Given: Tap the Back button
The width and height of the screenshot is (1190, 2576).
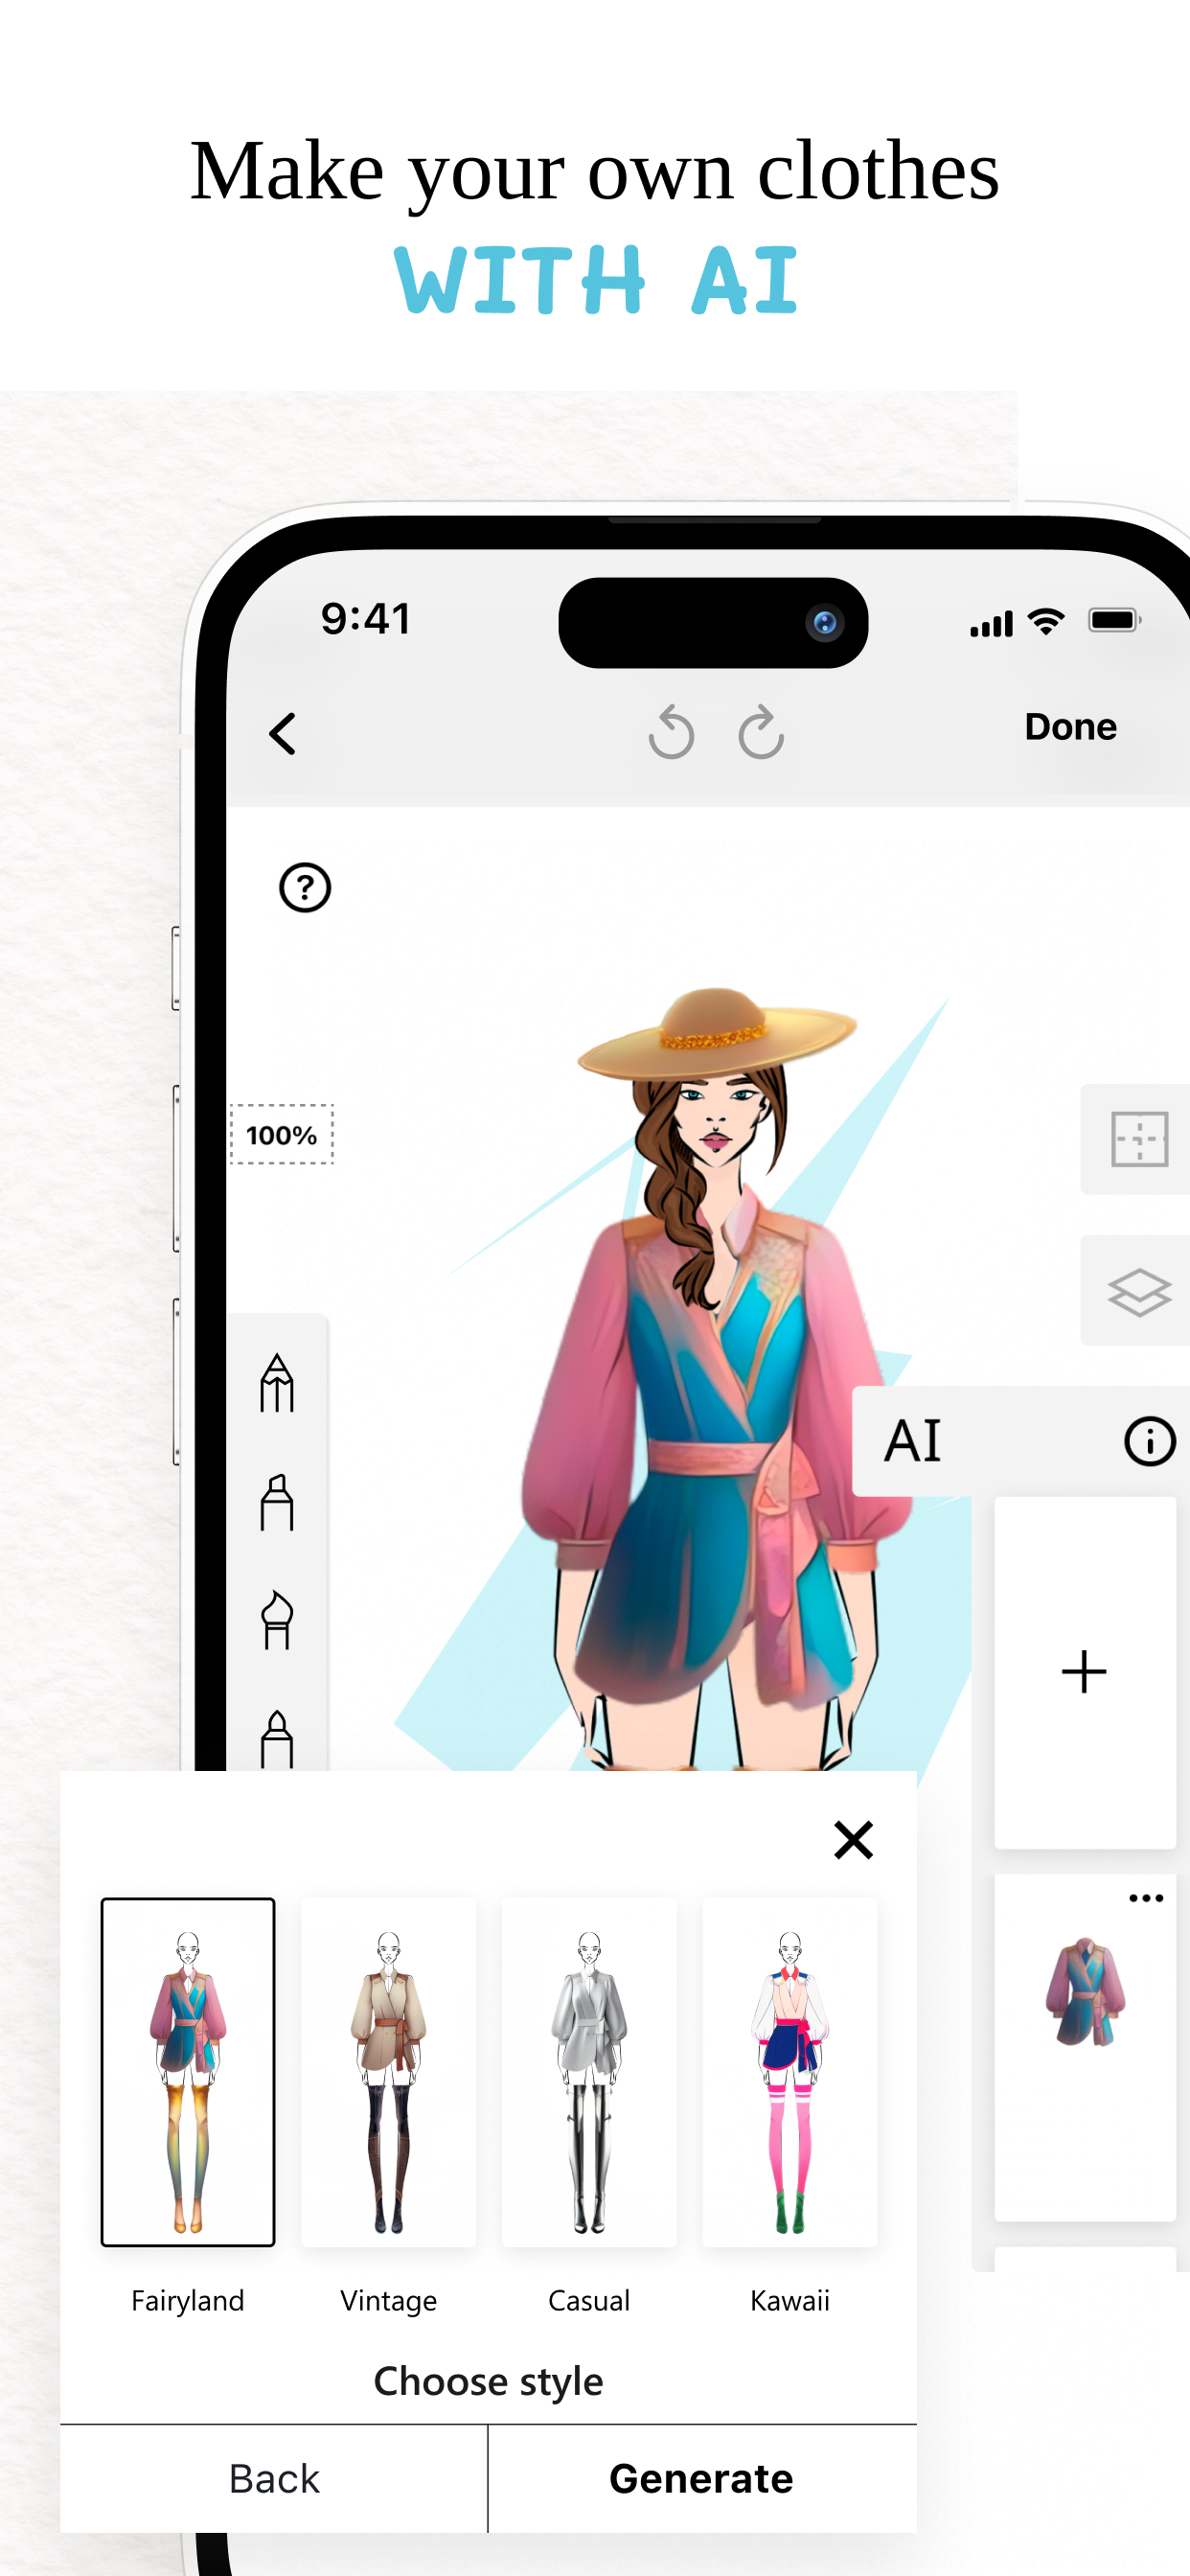Looking at the screenshot, I should tap(274, 2479).
